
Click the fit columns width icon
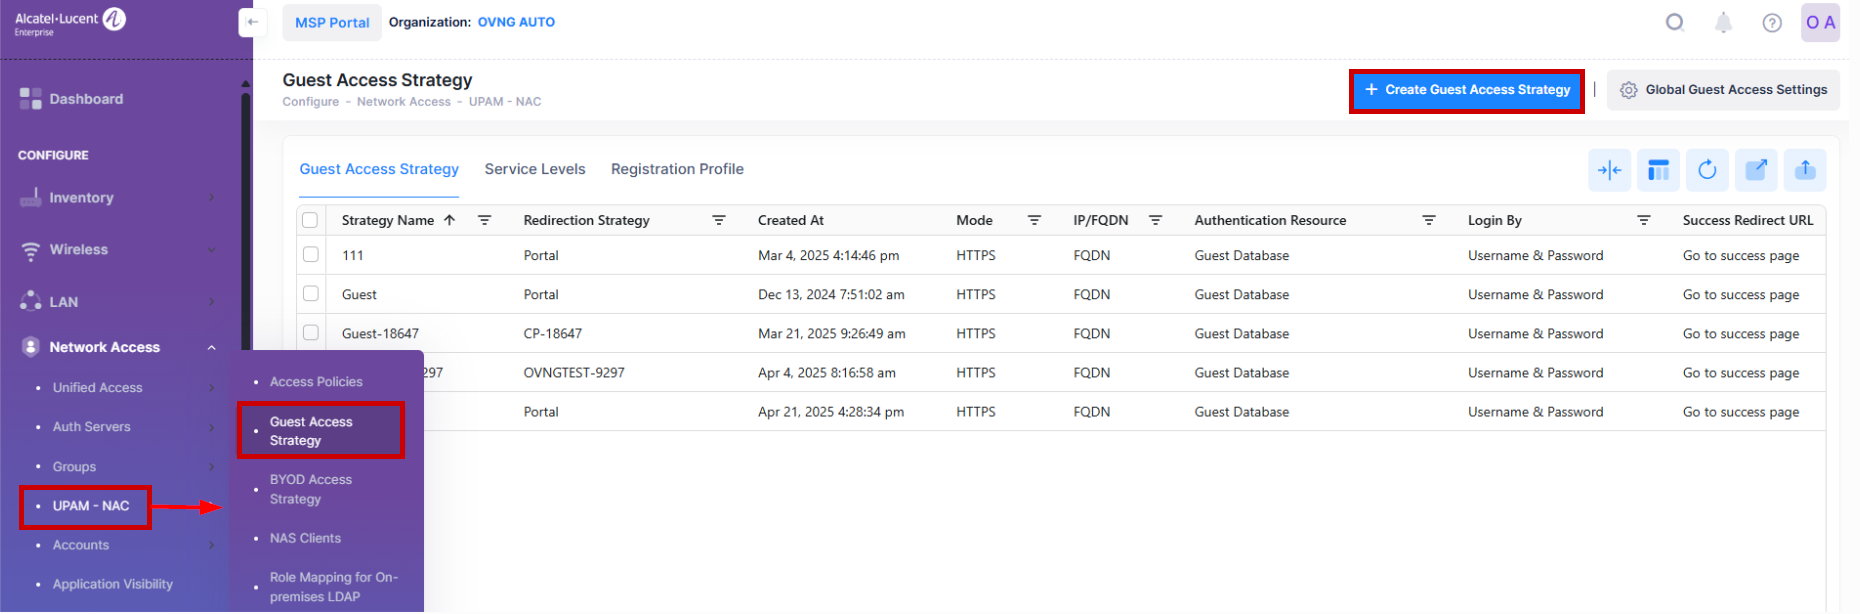1609,170
